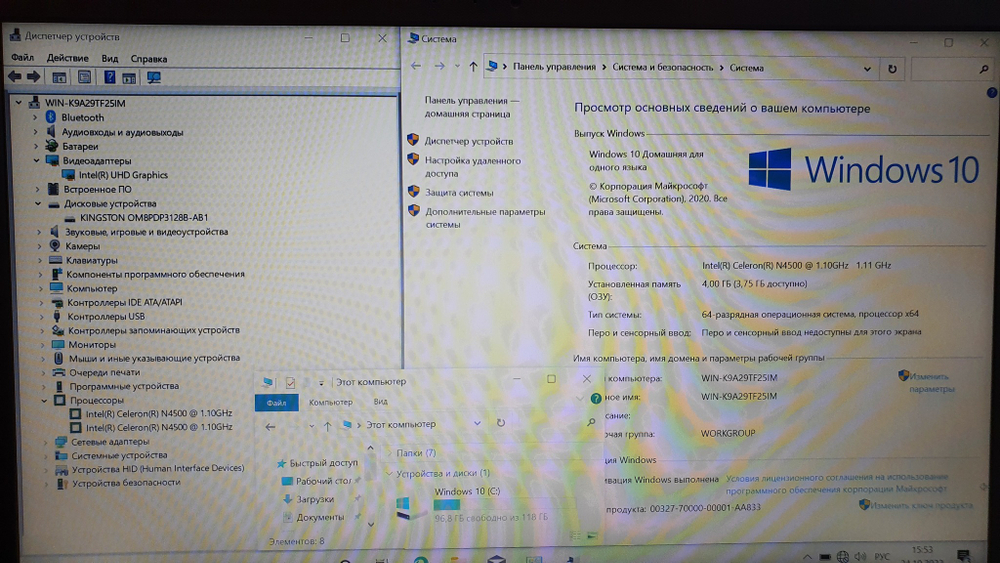The width and height of the screenshot is (1000, 563).
Task: Select KINGSTON OM8PDP3128B-AB1 disk
Action: pos(144,217)
